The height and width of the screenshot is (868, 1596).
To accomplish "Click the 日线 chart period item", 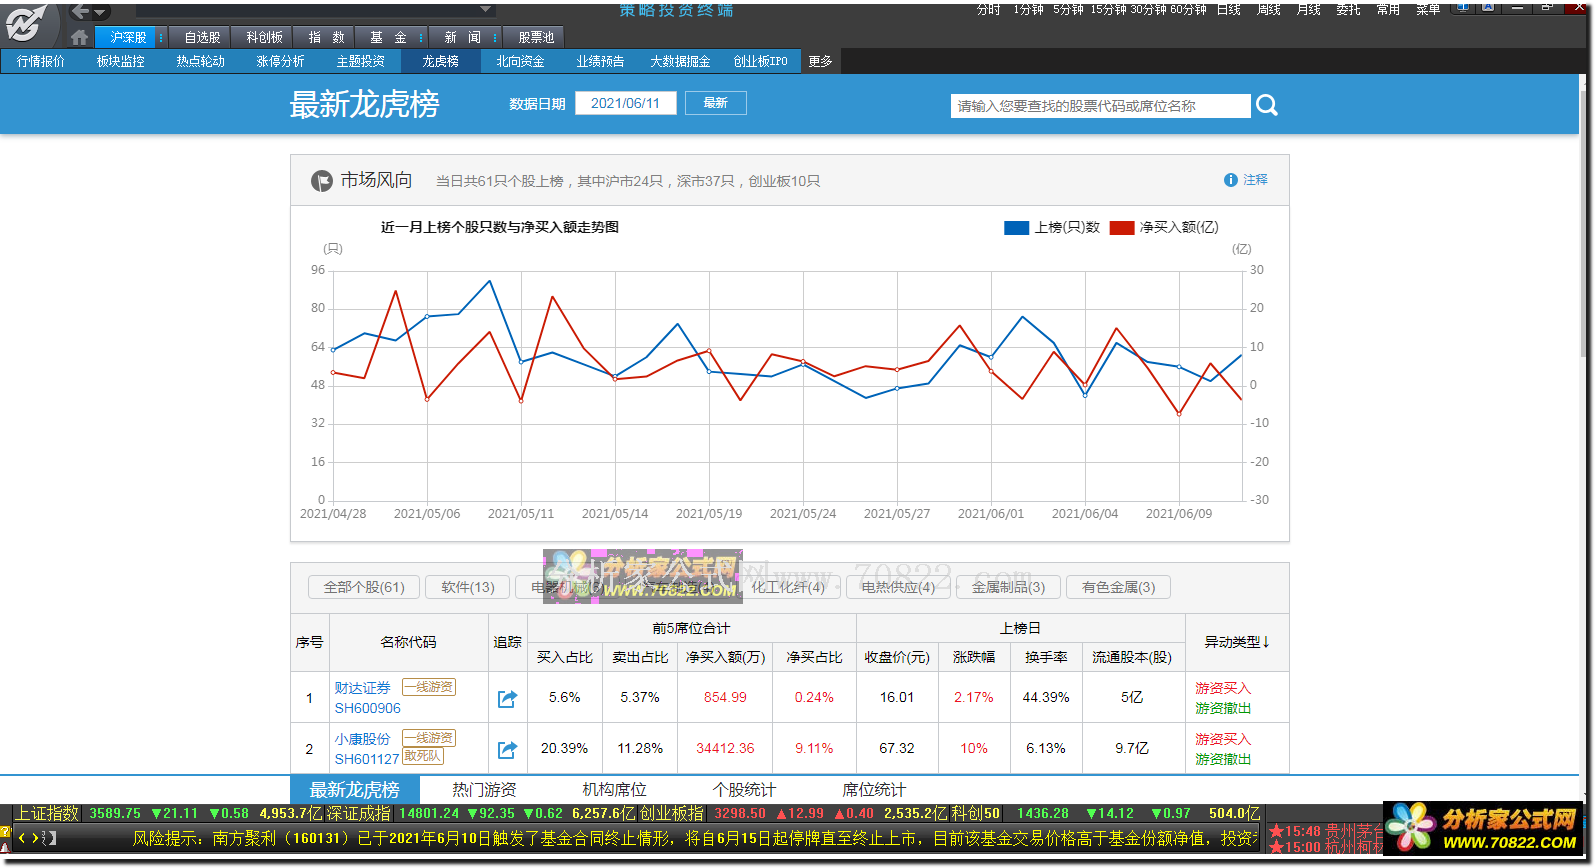I will (1229, 9).
